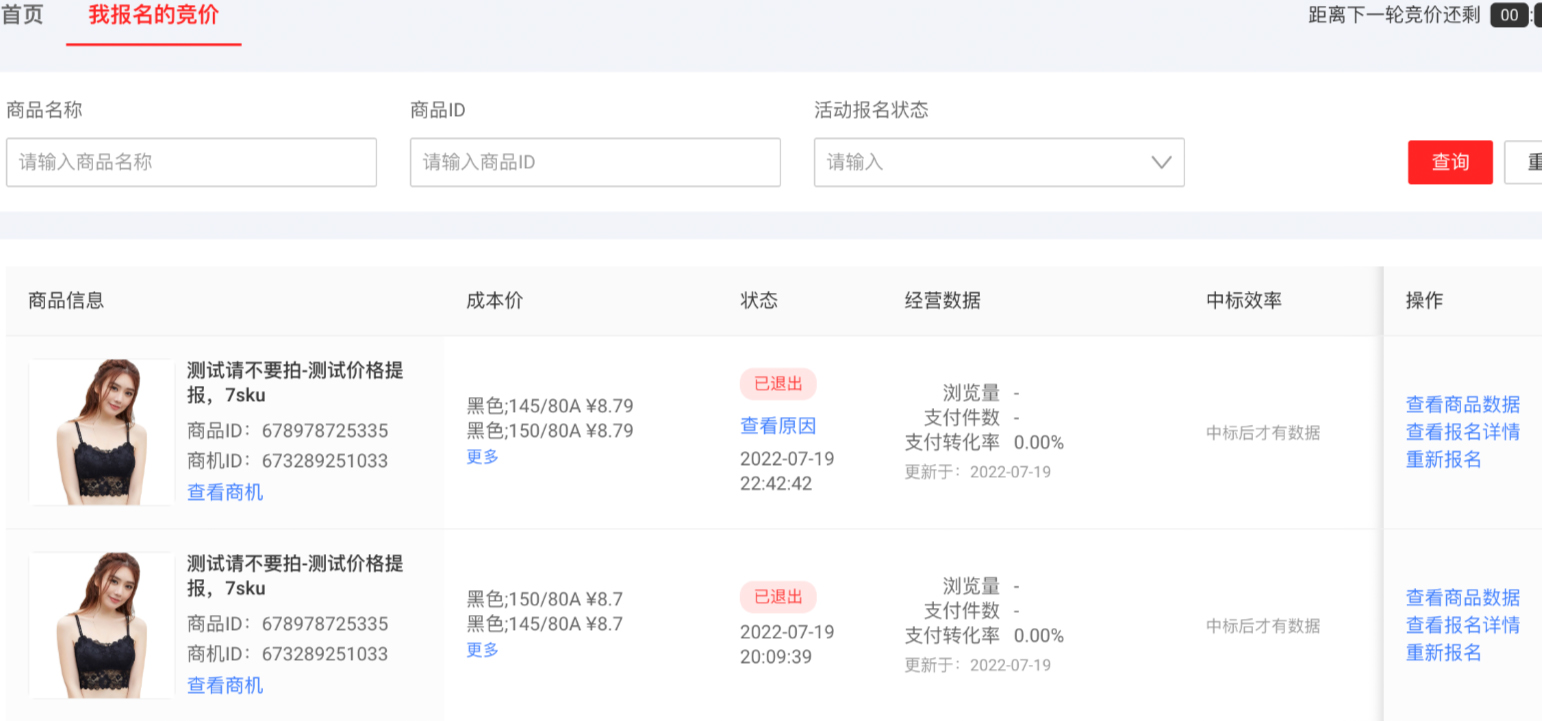Open the 首页 tab
This screenshot has width=1542, height=721.
(22, 16)
